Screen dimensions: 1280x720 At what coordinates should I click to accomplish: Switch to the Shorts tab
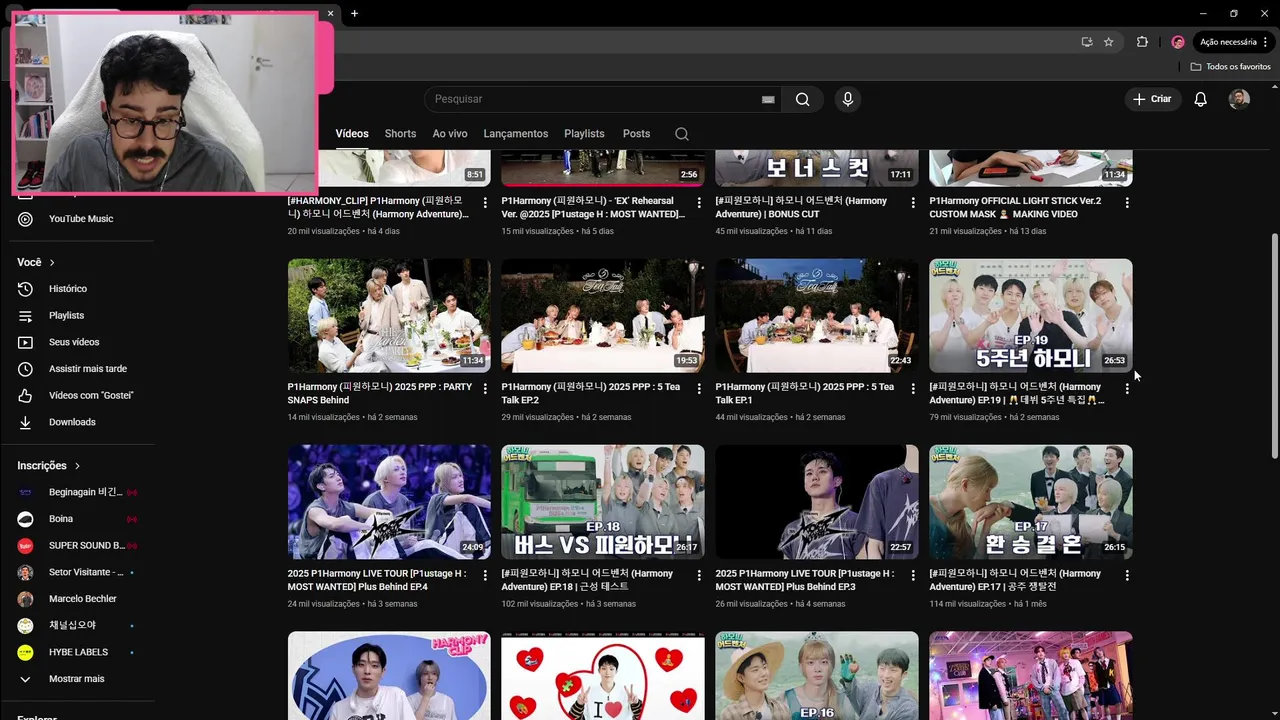pyautogui.click(x=400, y=134)
